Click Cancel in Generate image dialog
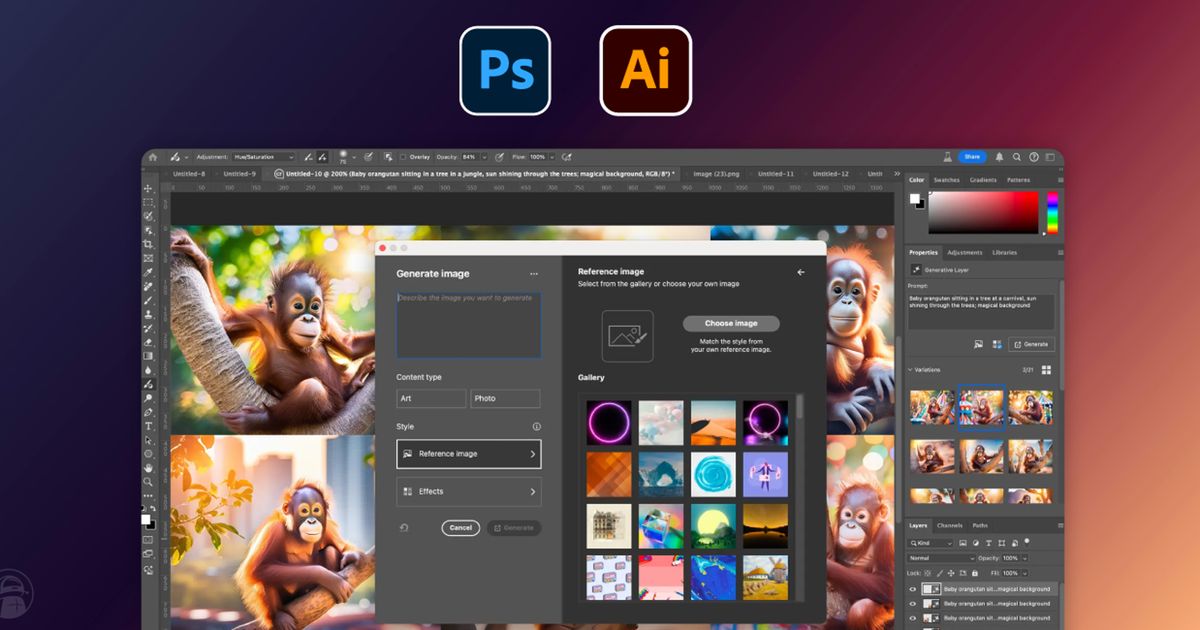The width and height of the screenshot is (1200, 630). [461, 528]
